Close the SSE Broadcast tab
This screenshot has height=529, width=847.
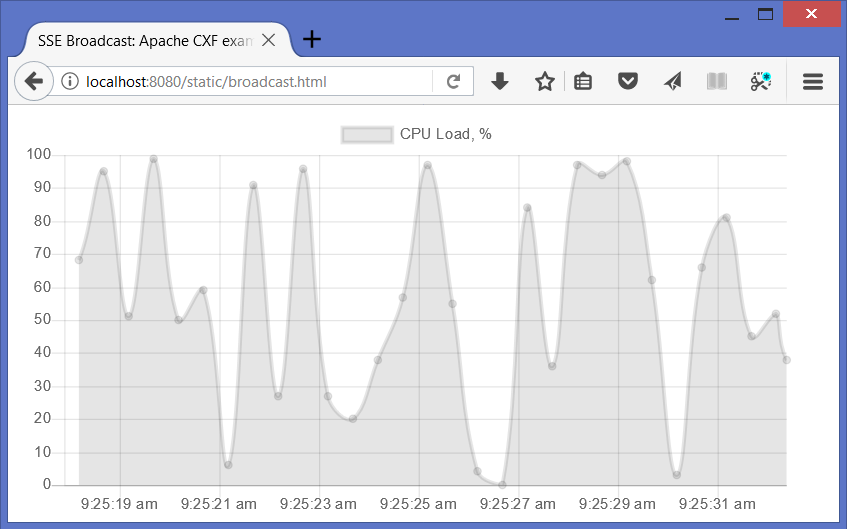[268, 40]
